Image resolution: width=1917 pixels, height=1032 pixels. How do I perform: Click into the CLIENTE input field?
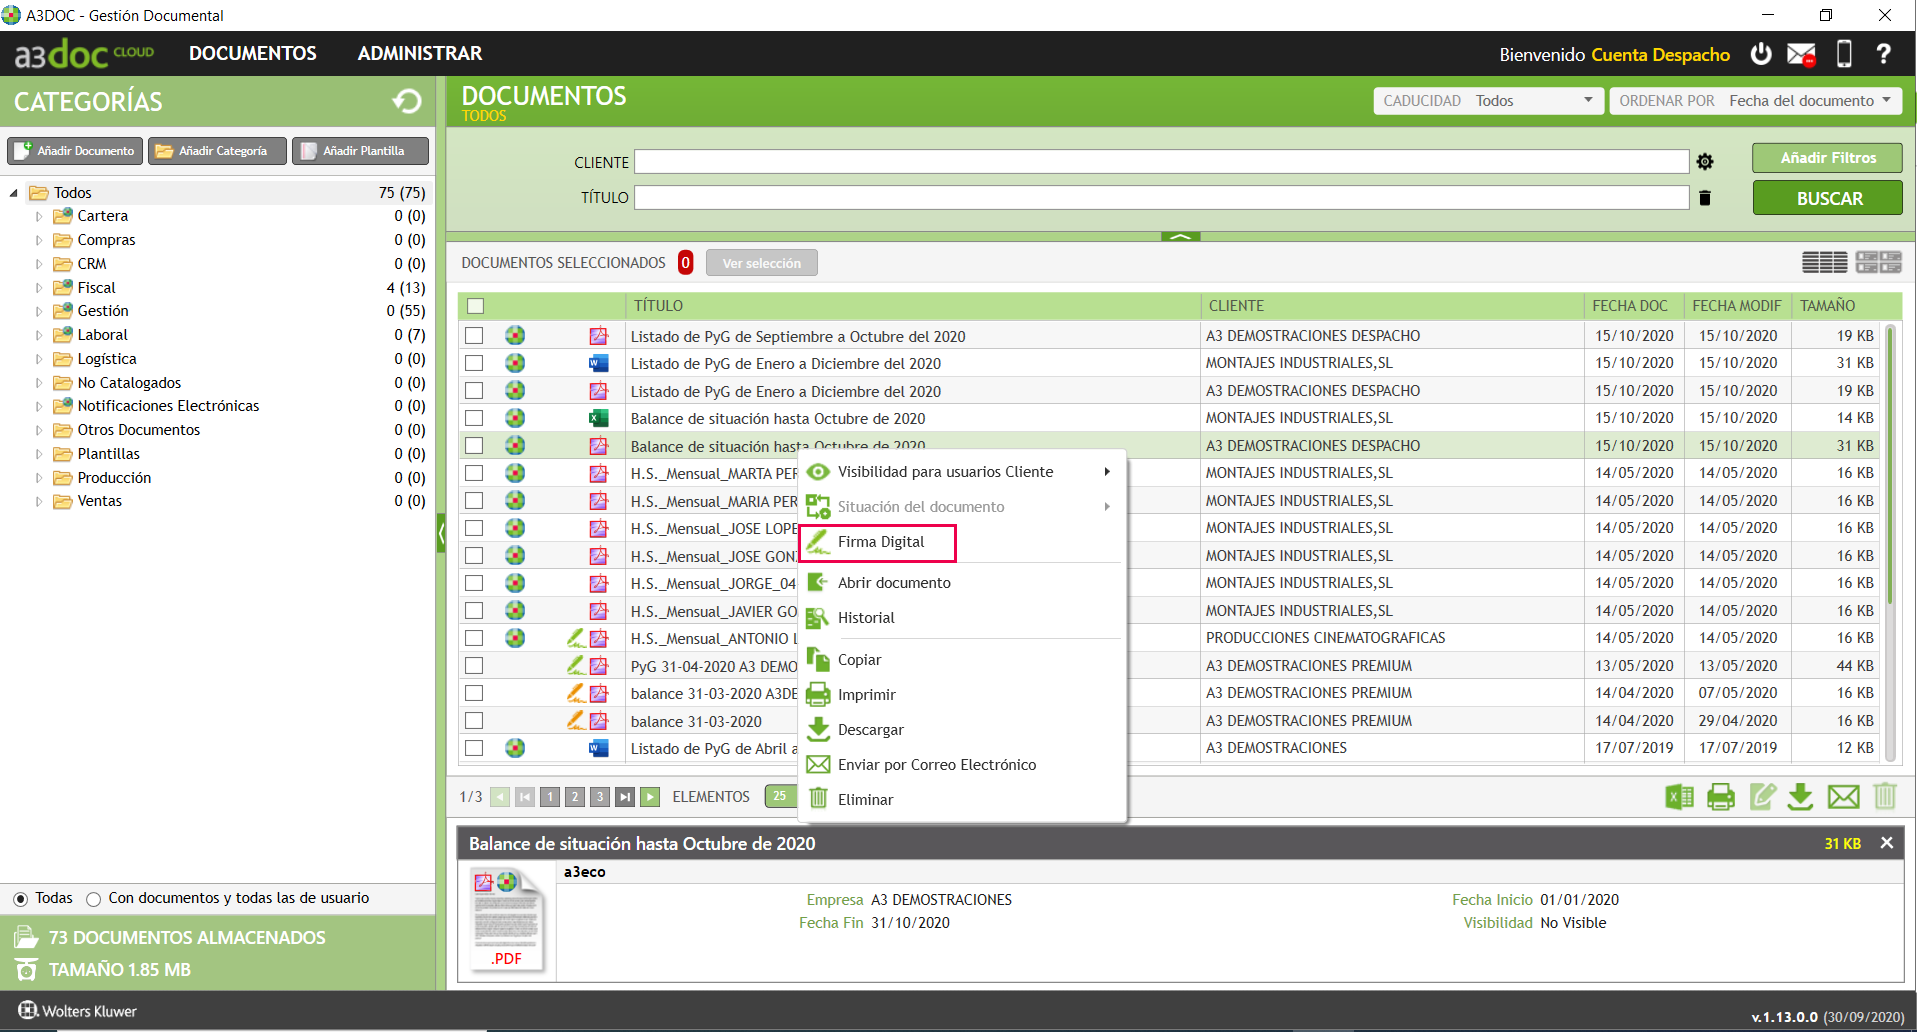pyautogui.click(x=1161, y=162)
